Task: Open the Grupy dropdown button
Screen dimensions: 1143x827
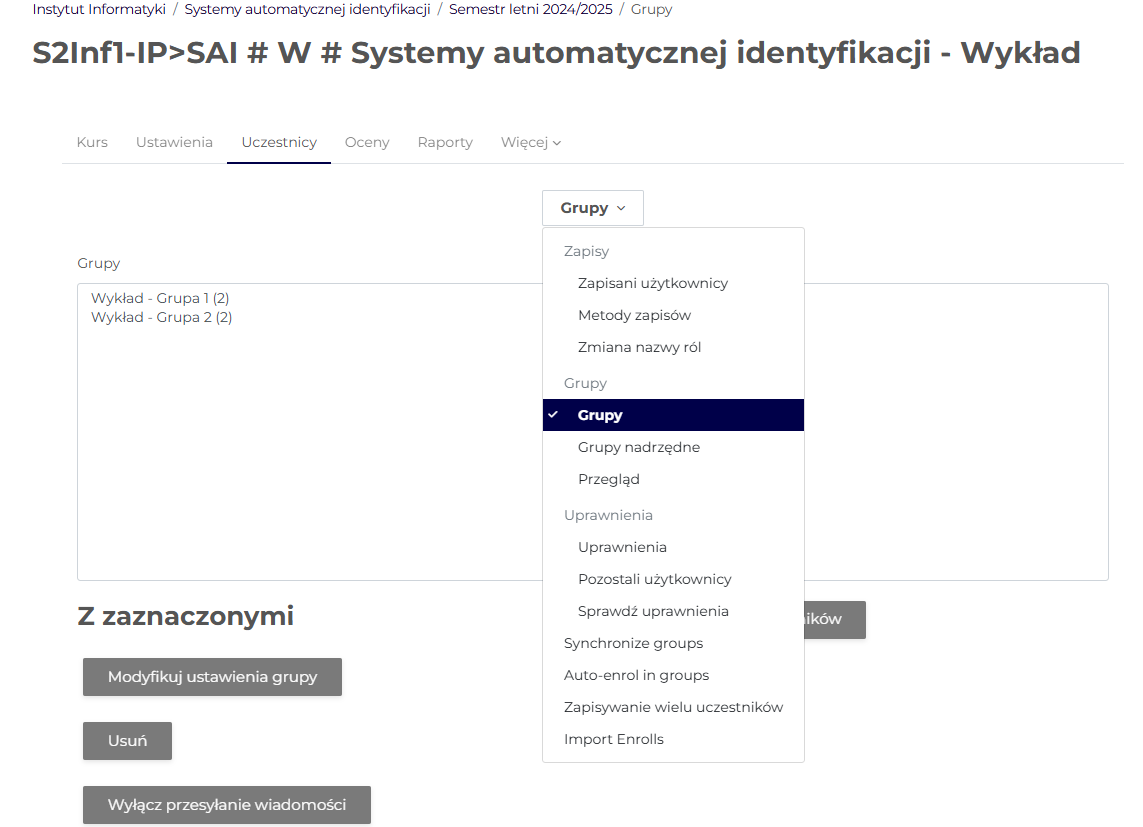Action: tap(592, 208)
